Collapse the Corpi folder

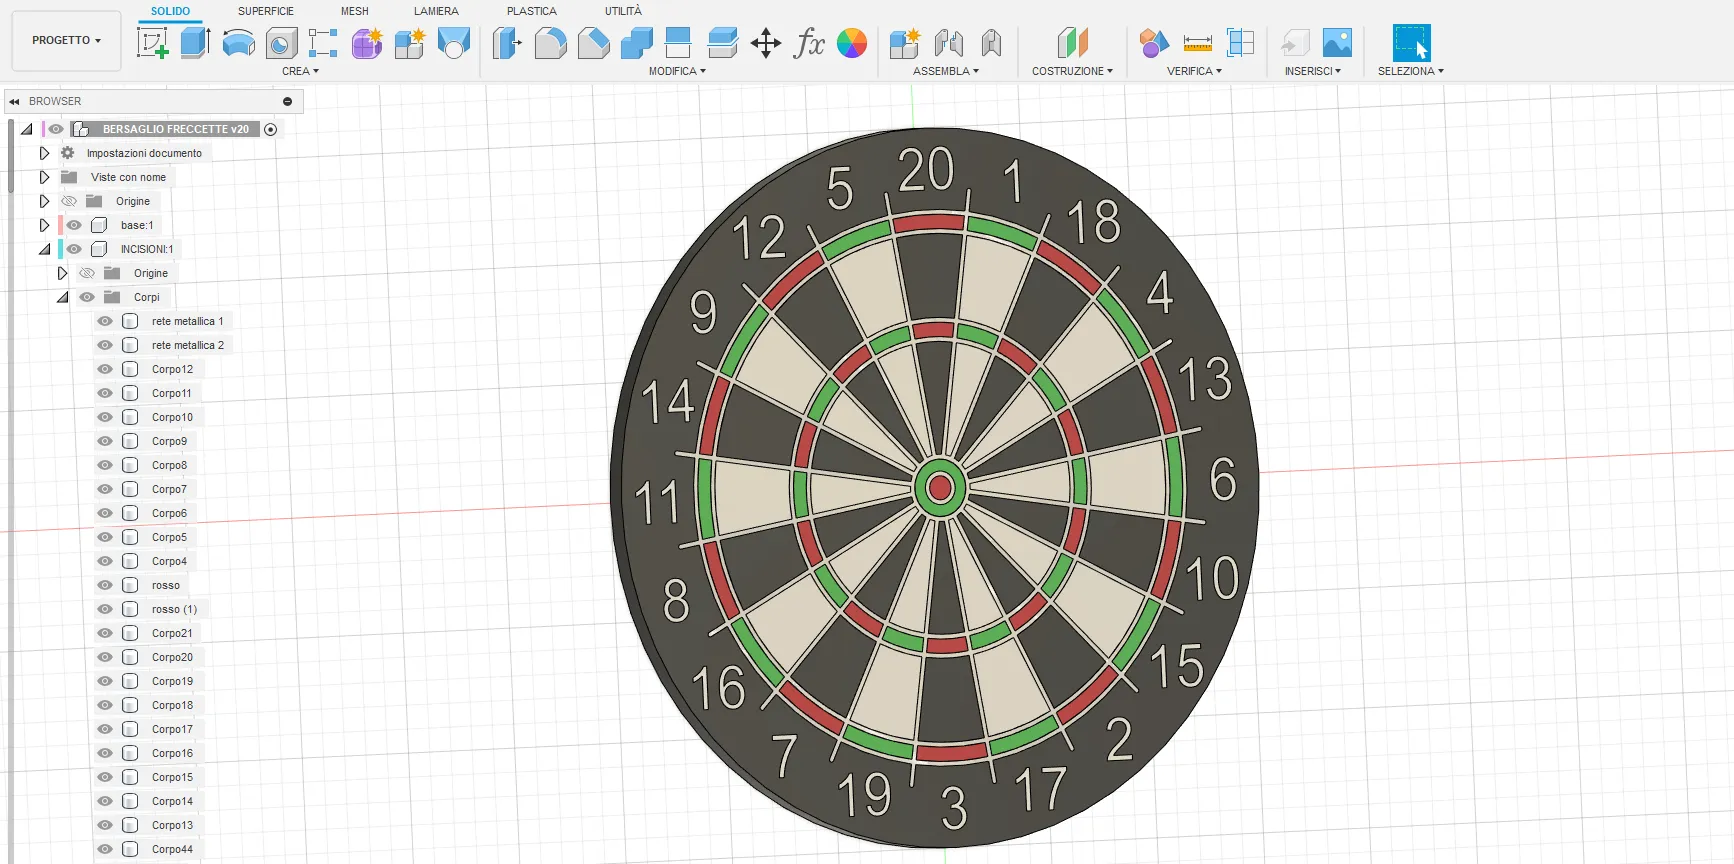(x=63, y=297)
